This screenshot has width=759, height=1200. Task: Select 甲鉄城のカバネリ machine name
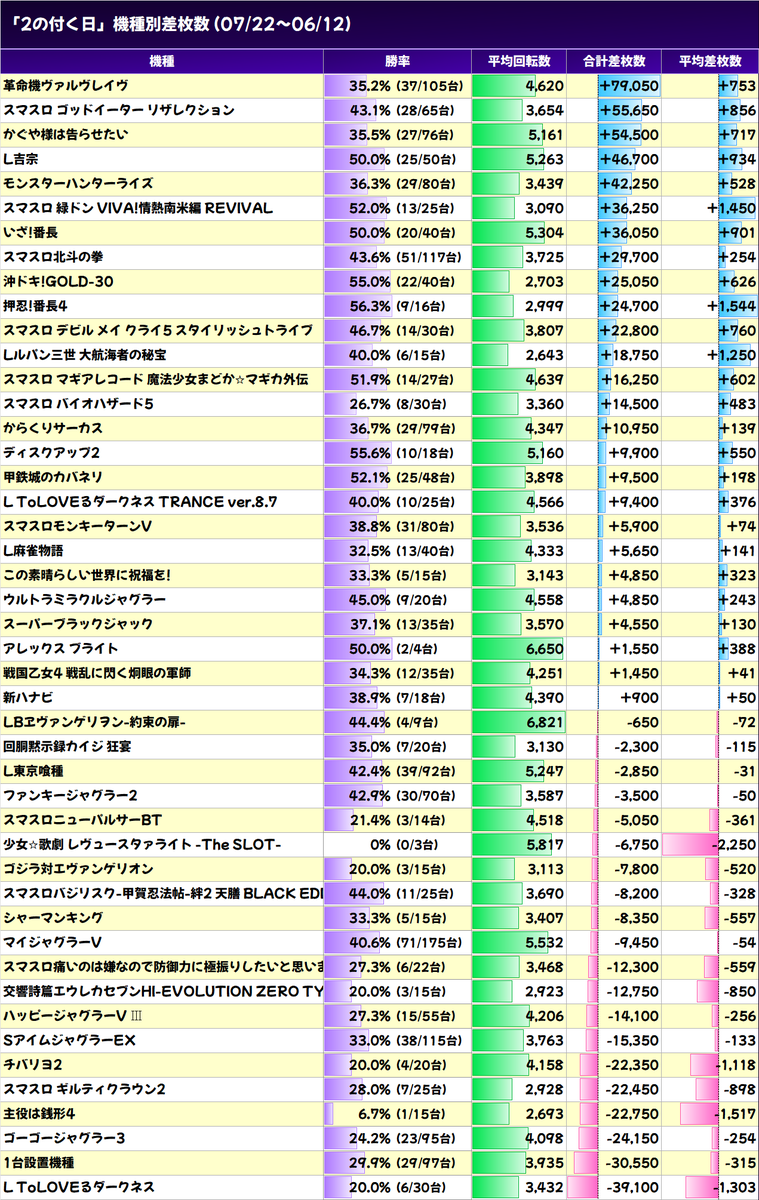53,478
